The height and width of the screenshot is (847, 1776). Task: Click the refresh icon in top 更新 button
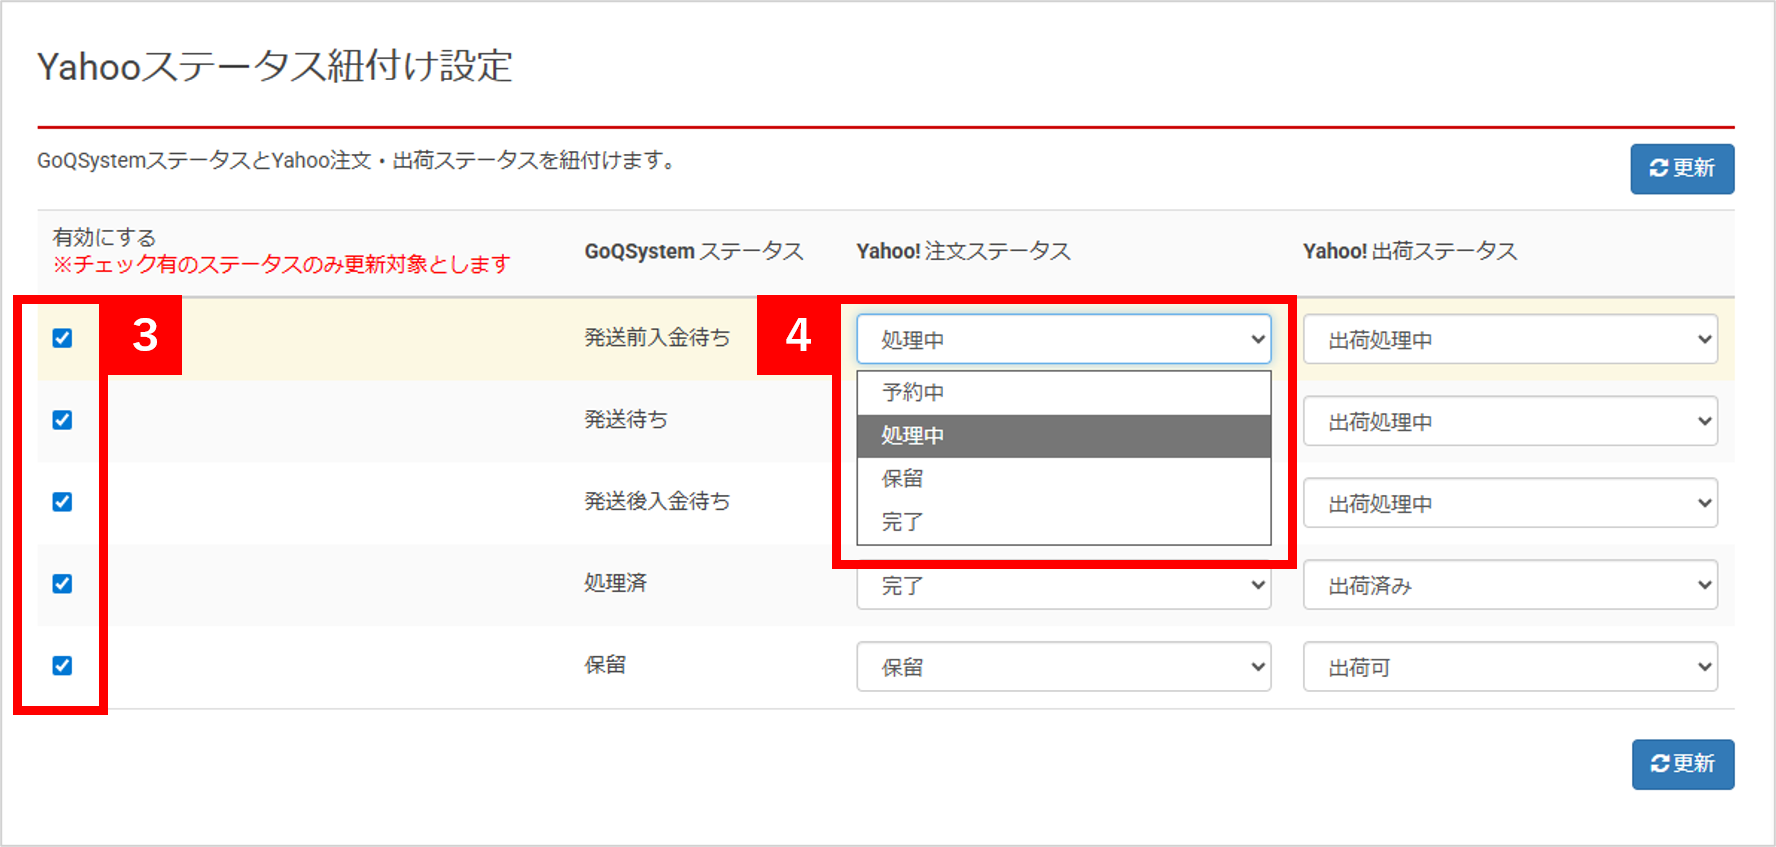(1658, 168)
